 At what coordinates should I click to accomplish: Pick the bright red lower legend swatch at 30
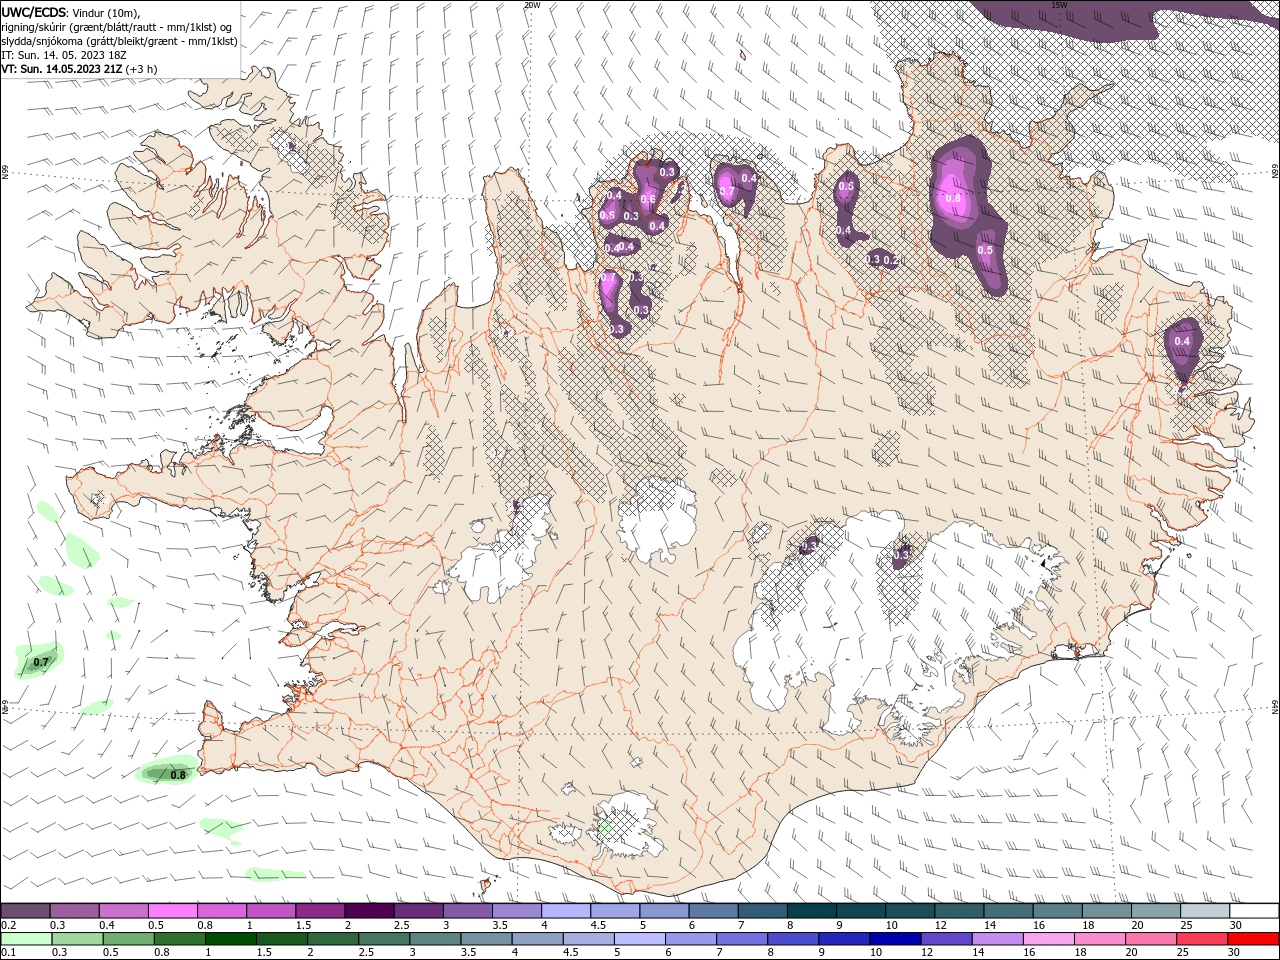coord(1253,939)
